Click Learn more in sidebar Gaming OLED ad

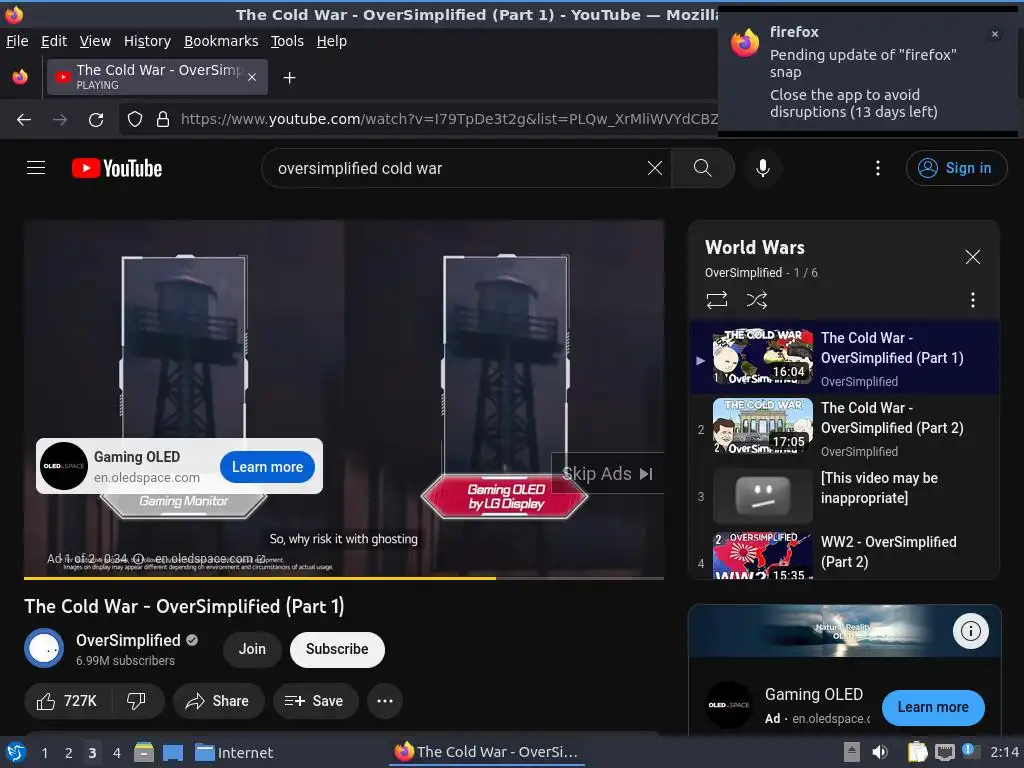tap(933, 707)
